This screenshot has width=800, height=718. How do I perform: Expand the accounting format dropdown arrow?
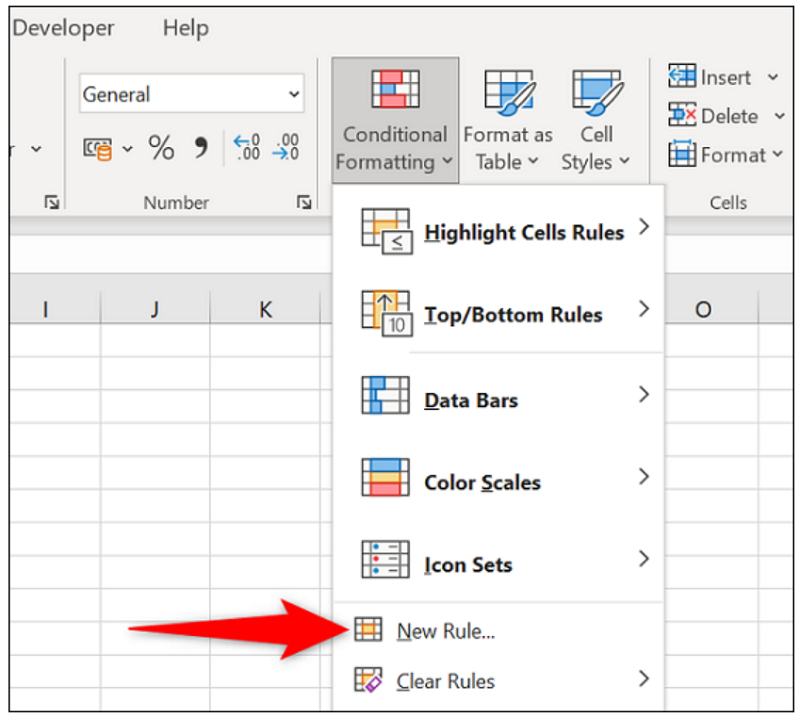point(127,149)
